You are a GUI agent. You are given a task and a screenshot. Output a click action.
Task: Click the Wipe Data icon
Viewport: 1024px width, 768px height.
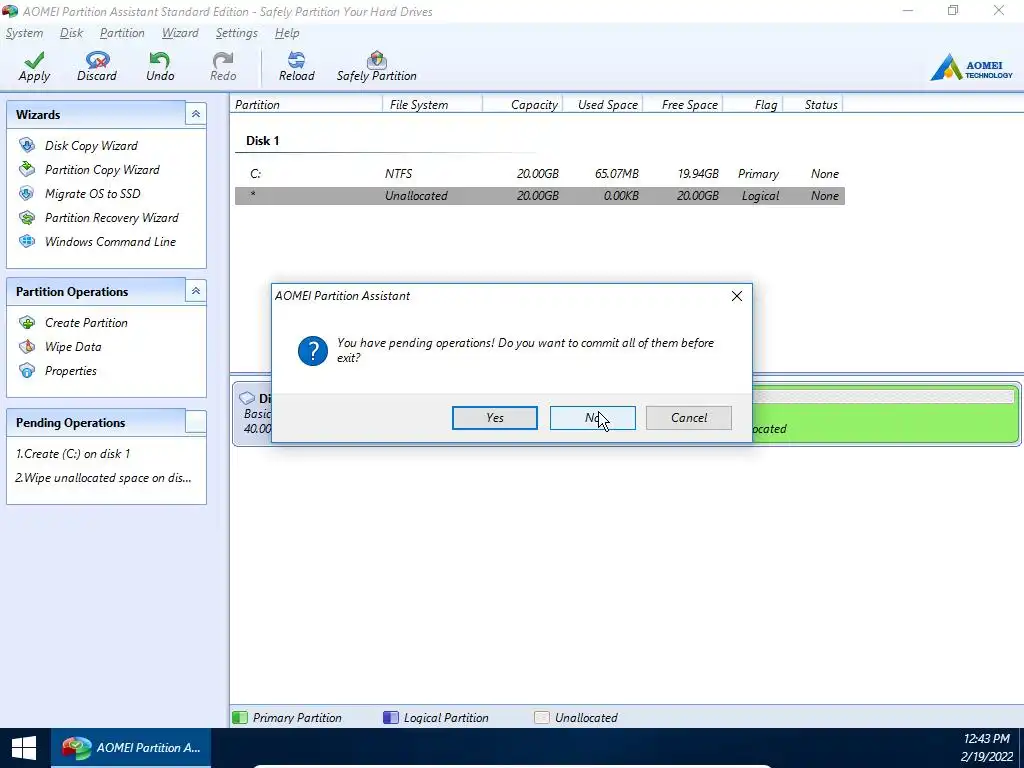point(27,347)
